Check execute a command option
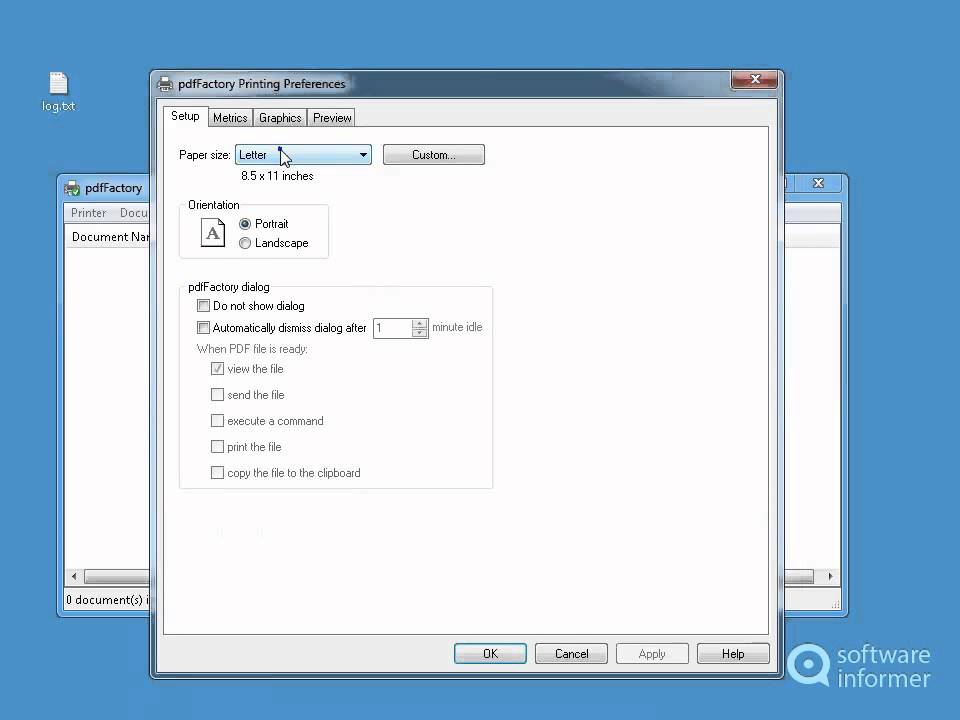The width and height of the screenshot is (960, 720). tap(217, 421)
